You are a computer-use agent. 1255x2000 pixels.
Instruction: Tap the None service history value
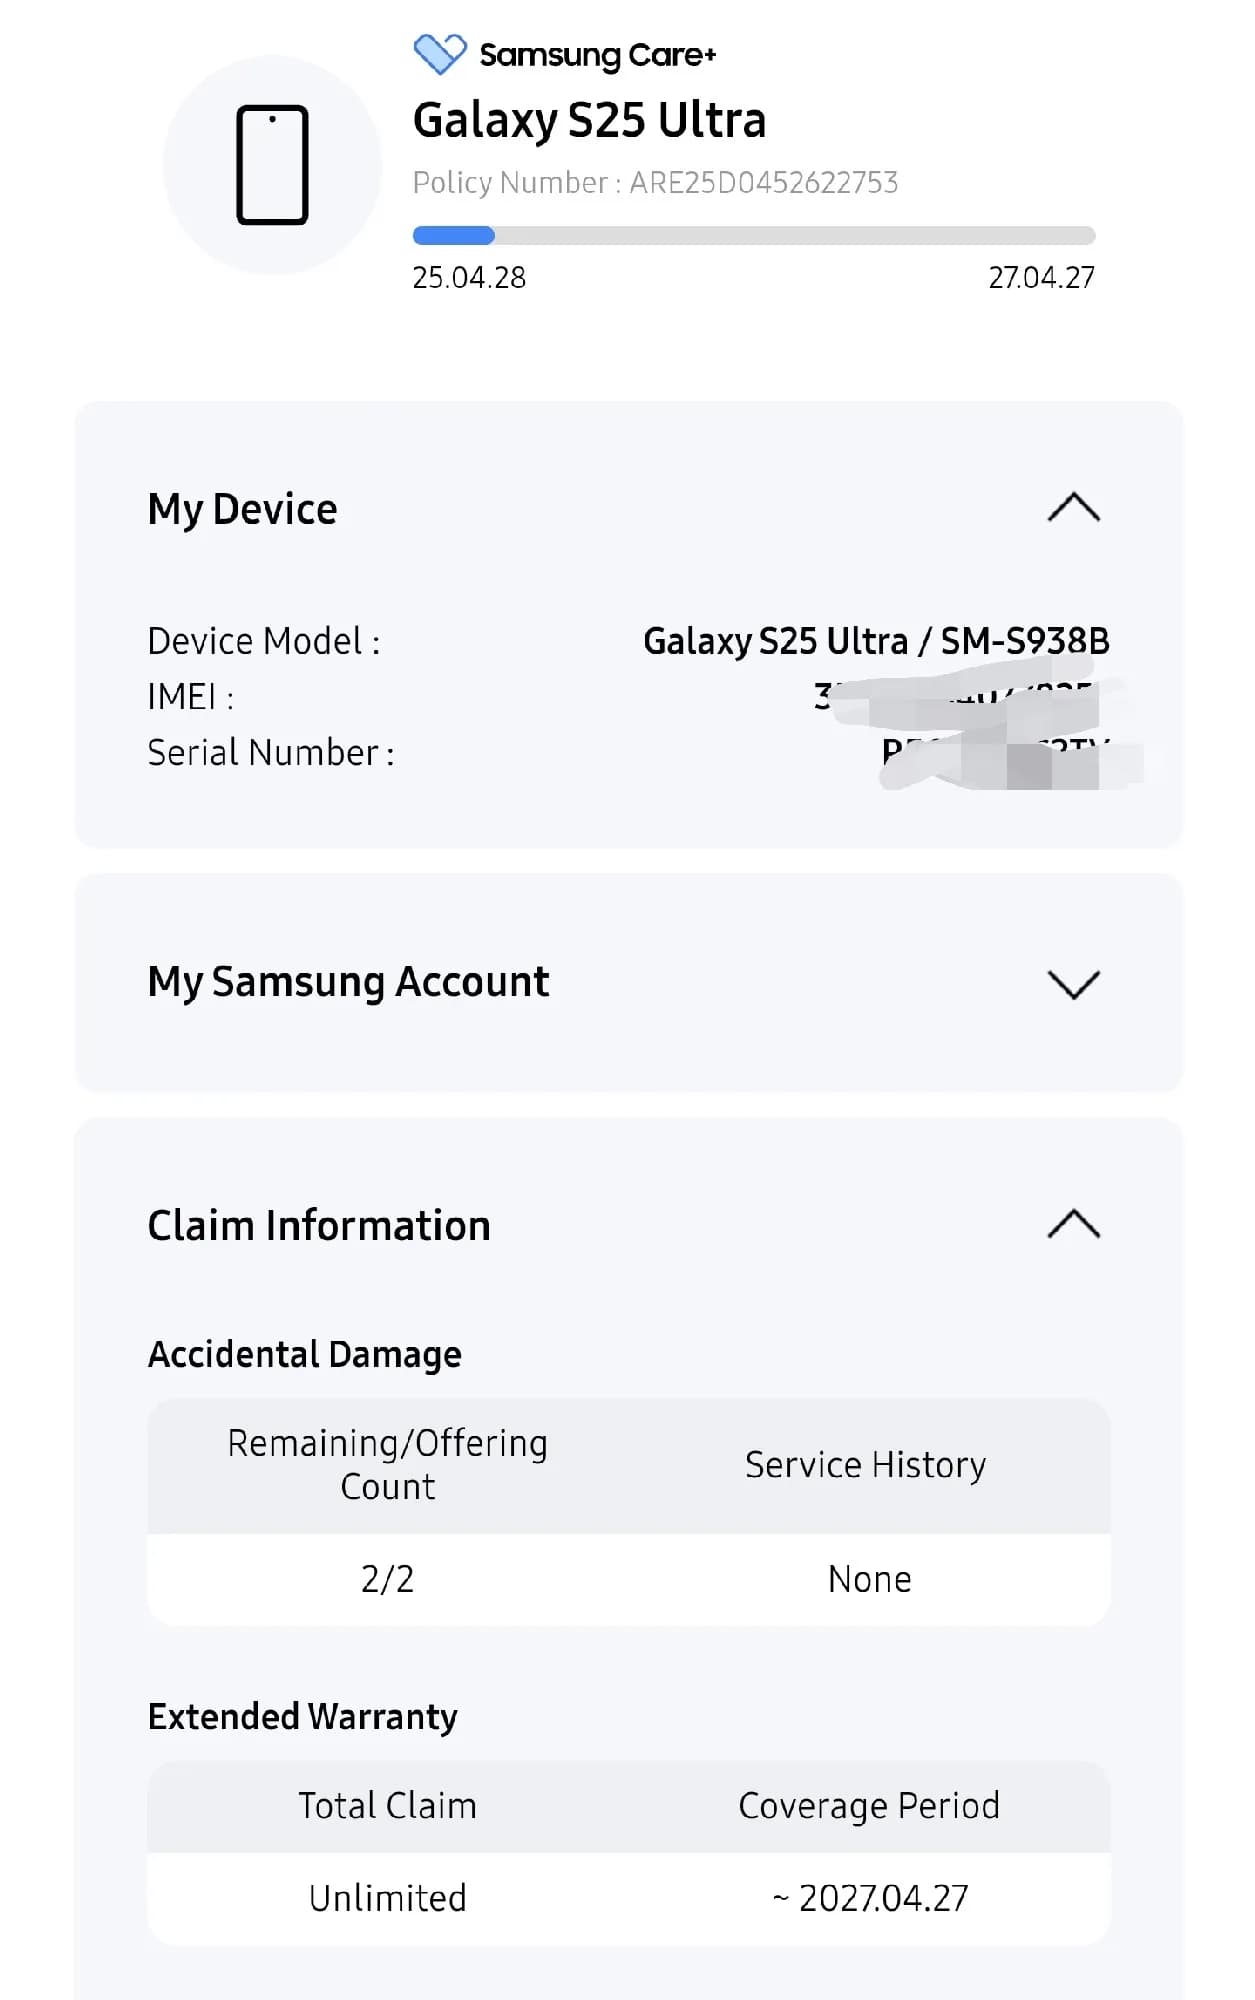click(870, 1579)
